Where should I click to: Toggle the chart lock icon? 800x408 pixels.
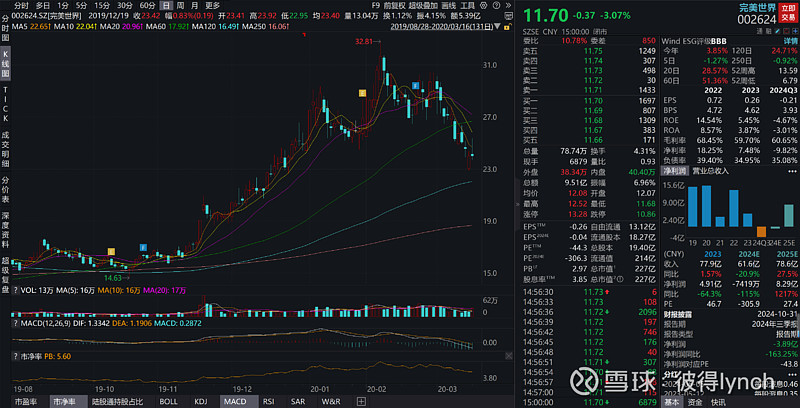pyautogui.click(x=508, y=27)
